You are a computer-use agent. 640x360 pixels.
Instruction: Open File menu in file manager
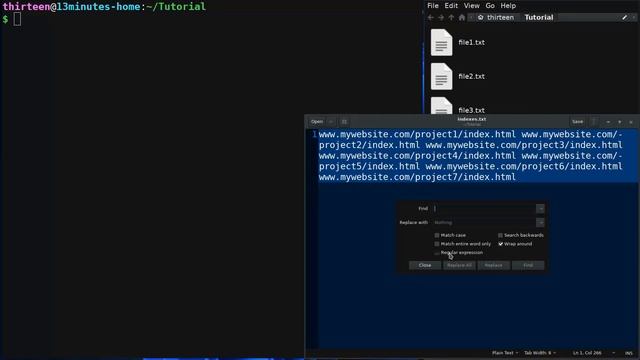pyautogui.click(x=433, y=6)
